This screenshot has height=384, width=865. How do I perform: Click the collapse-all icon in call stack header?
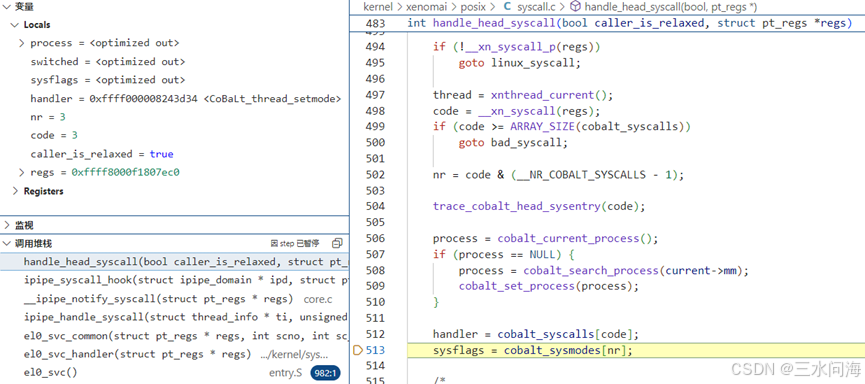pos(338,243)
